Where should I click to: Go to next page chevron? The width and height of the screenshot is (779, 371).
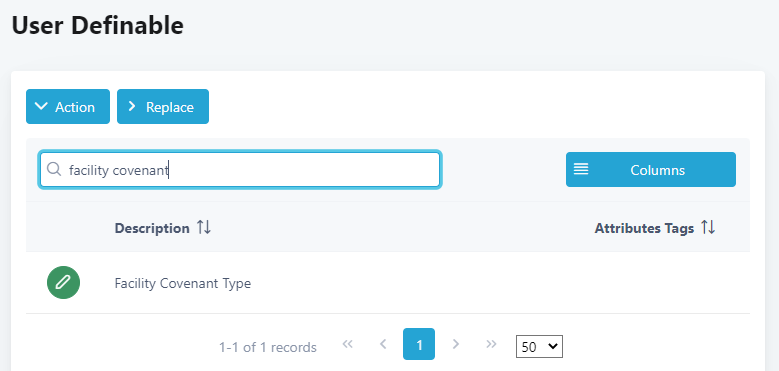pos(456,344)
